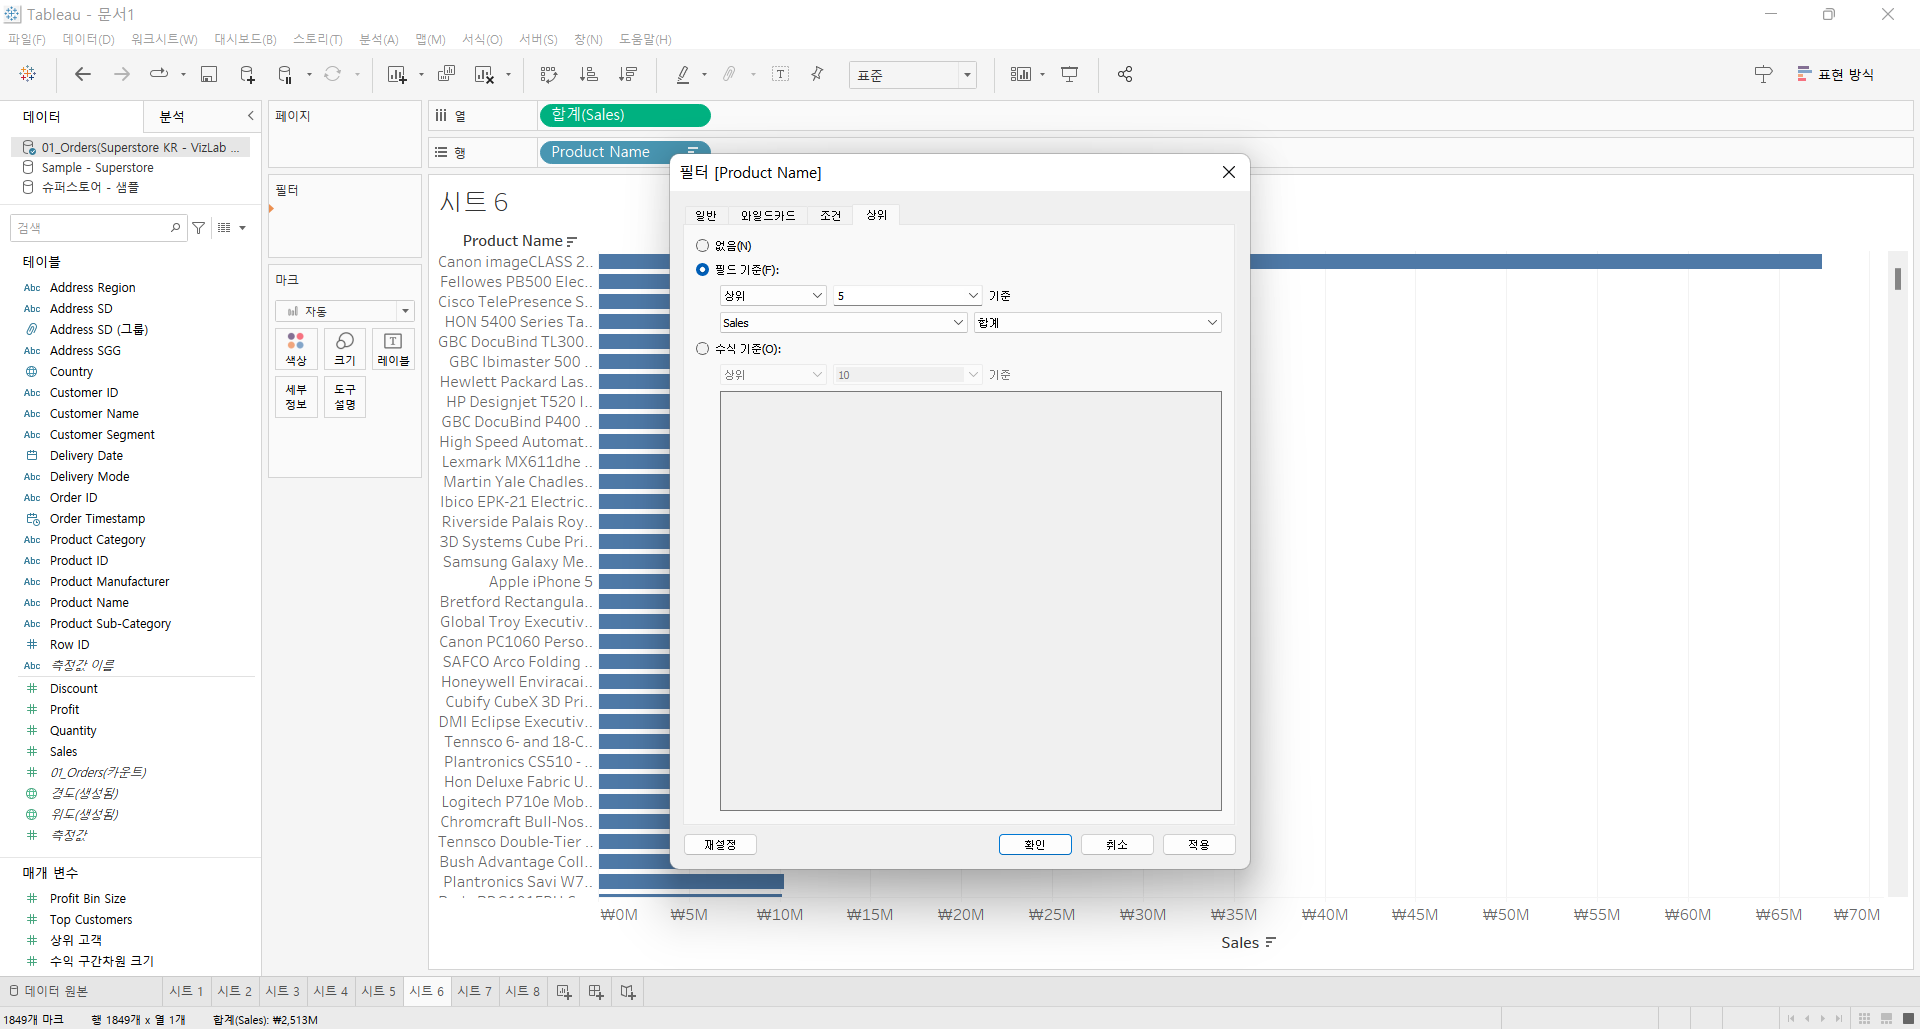Click the new worksheet toolbar icon
The width and height of the screenshot is (1920, 1029).
point(397,74)
